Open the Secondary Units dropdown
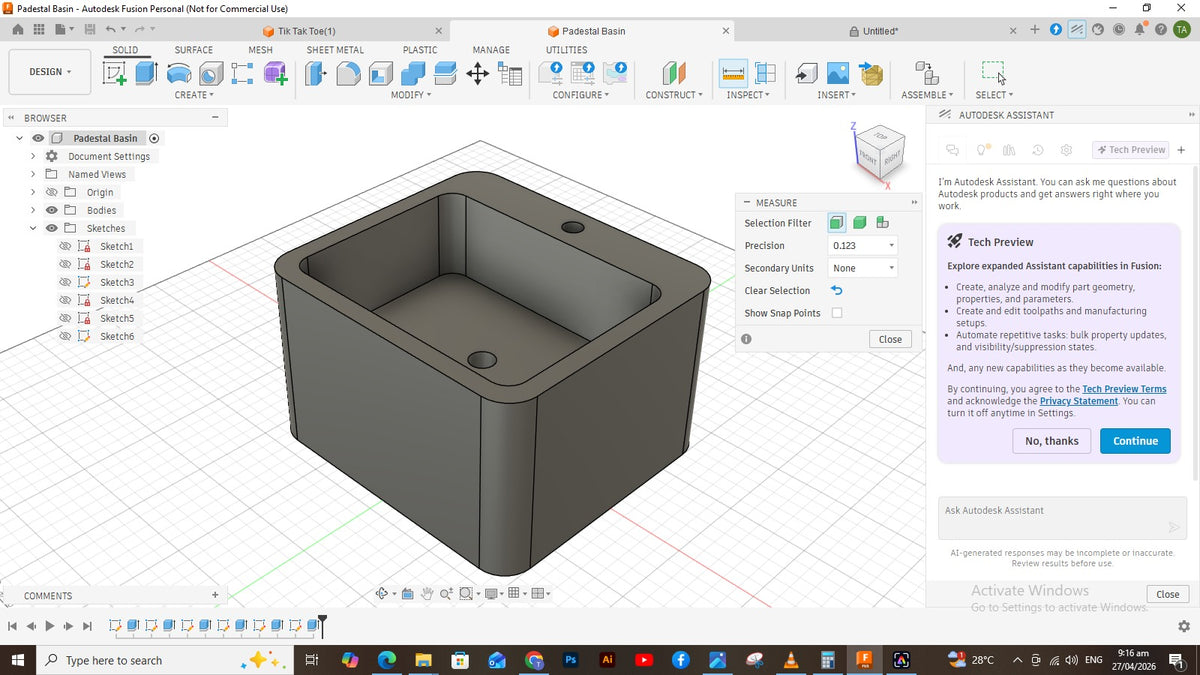 point(862,268)
